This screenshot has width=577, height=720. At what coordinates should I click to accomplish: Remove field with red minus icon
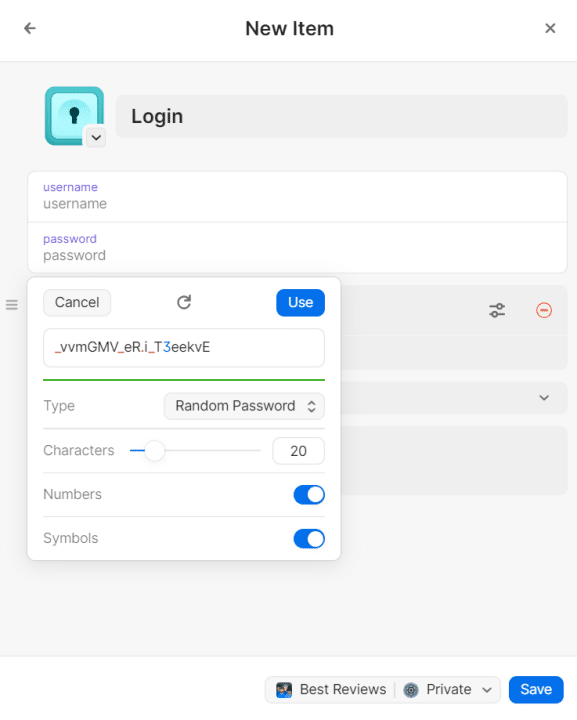pyautogui.click(x=544, y=310)
